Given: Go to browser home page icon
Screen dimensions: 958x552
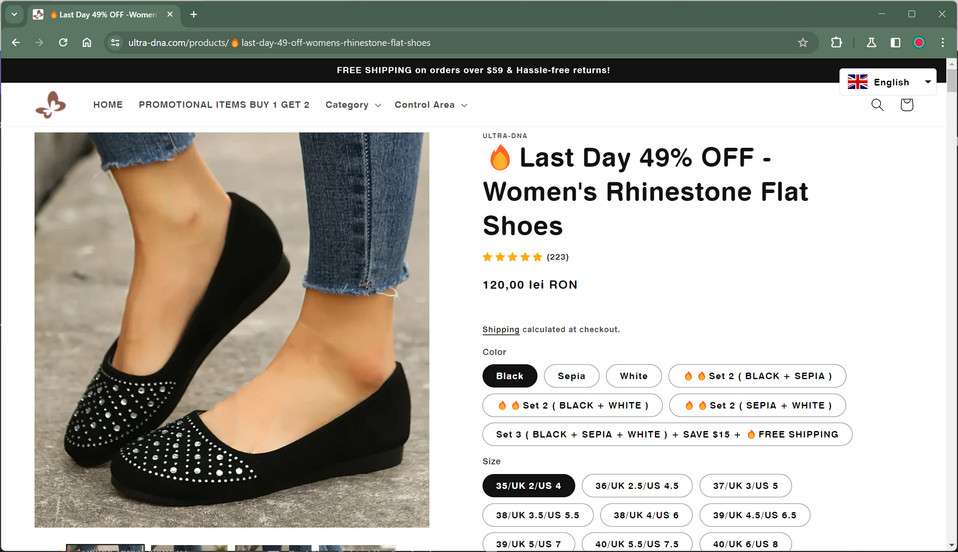Looking at the screenshot, I should 87,43.
